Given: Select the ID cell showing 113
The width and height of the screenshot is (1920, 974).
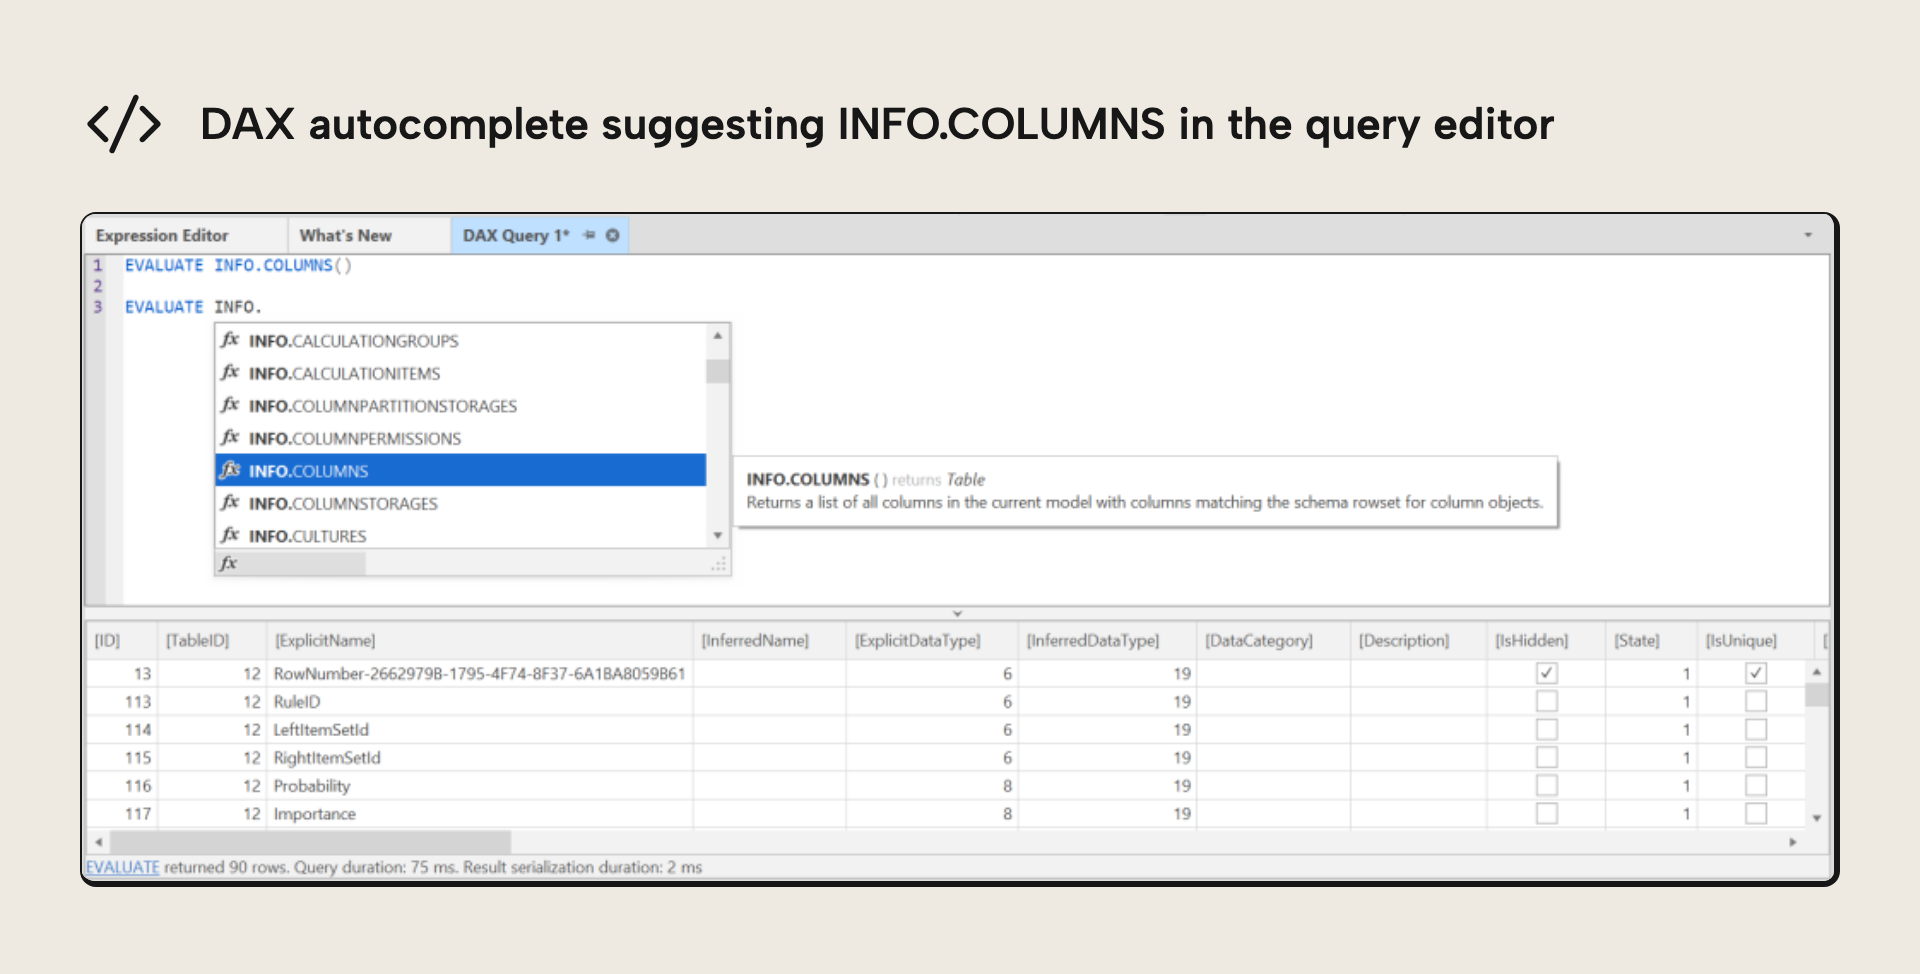Looking at the screenshot, I should point(121,701).
